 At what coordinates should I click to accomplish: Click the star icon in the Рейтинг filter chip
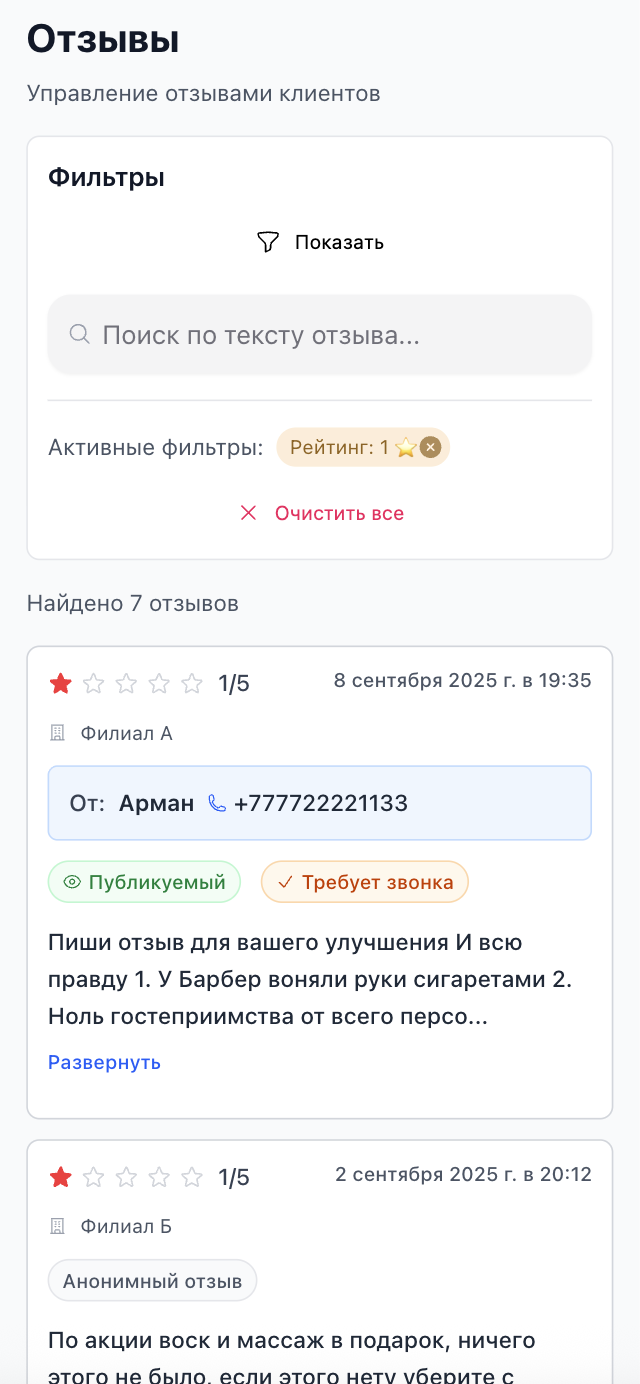pos(406,447)
